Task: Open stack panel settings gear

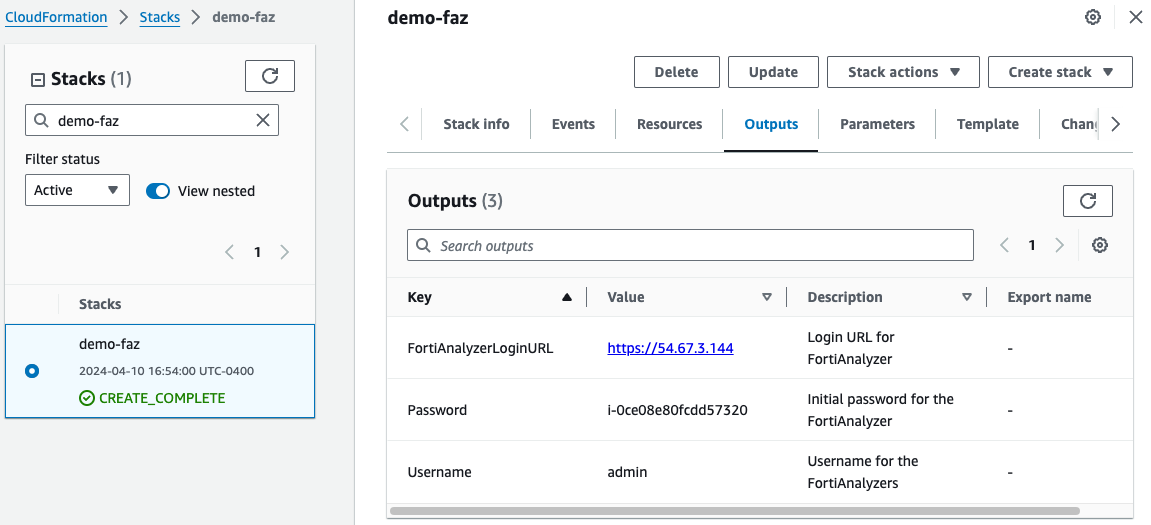Action: (1093, 17)
